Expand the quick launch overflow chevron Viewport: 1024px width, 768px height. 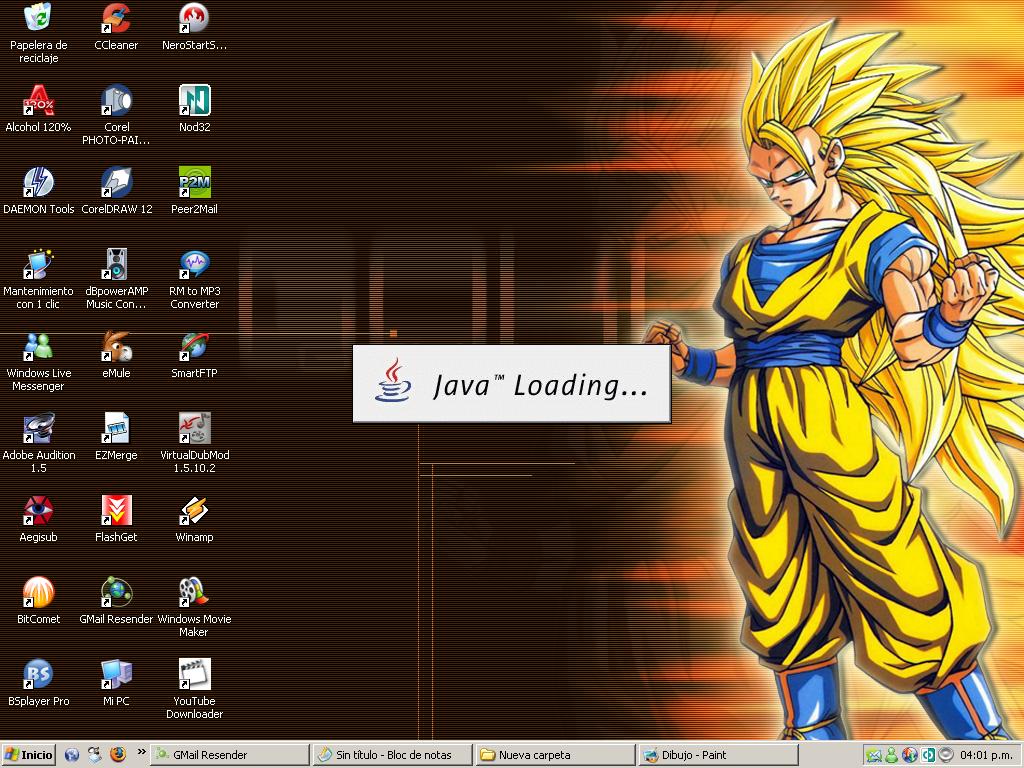tap(141, 752)
